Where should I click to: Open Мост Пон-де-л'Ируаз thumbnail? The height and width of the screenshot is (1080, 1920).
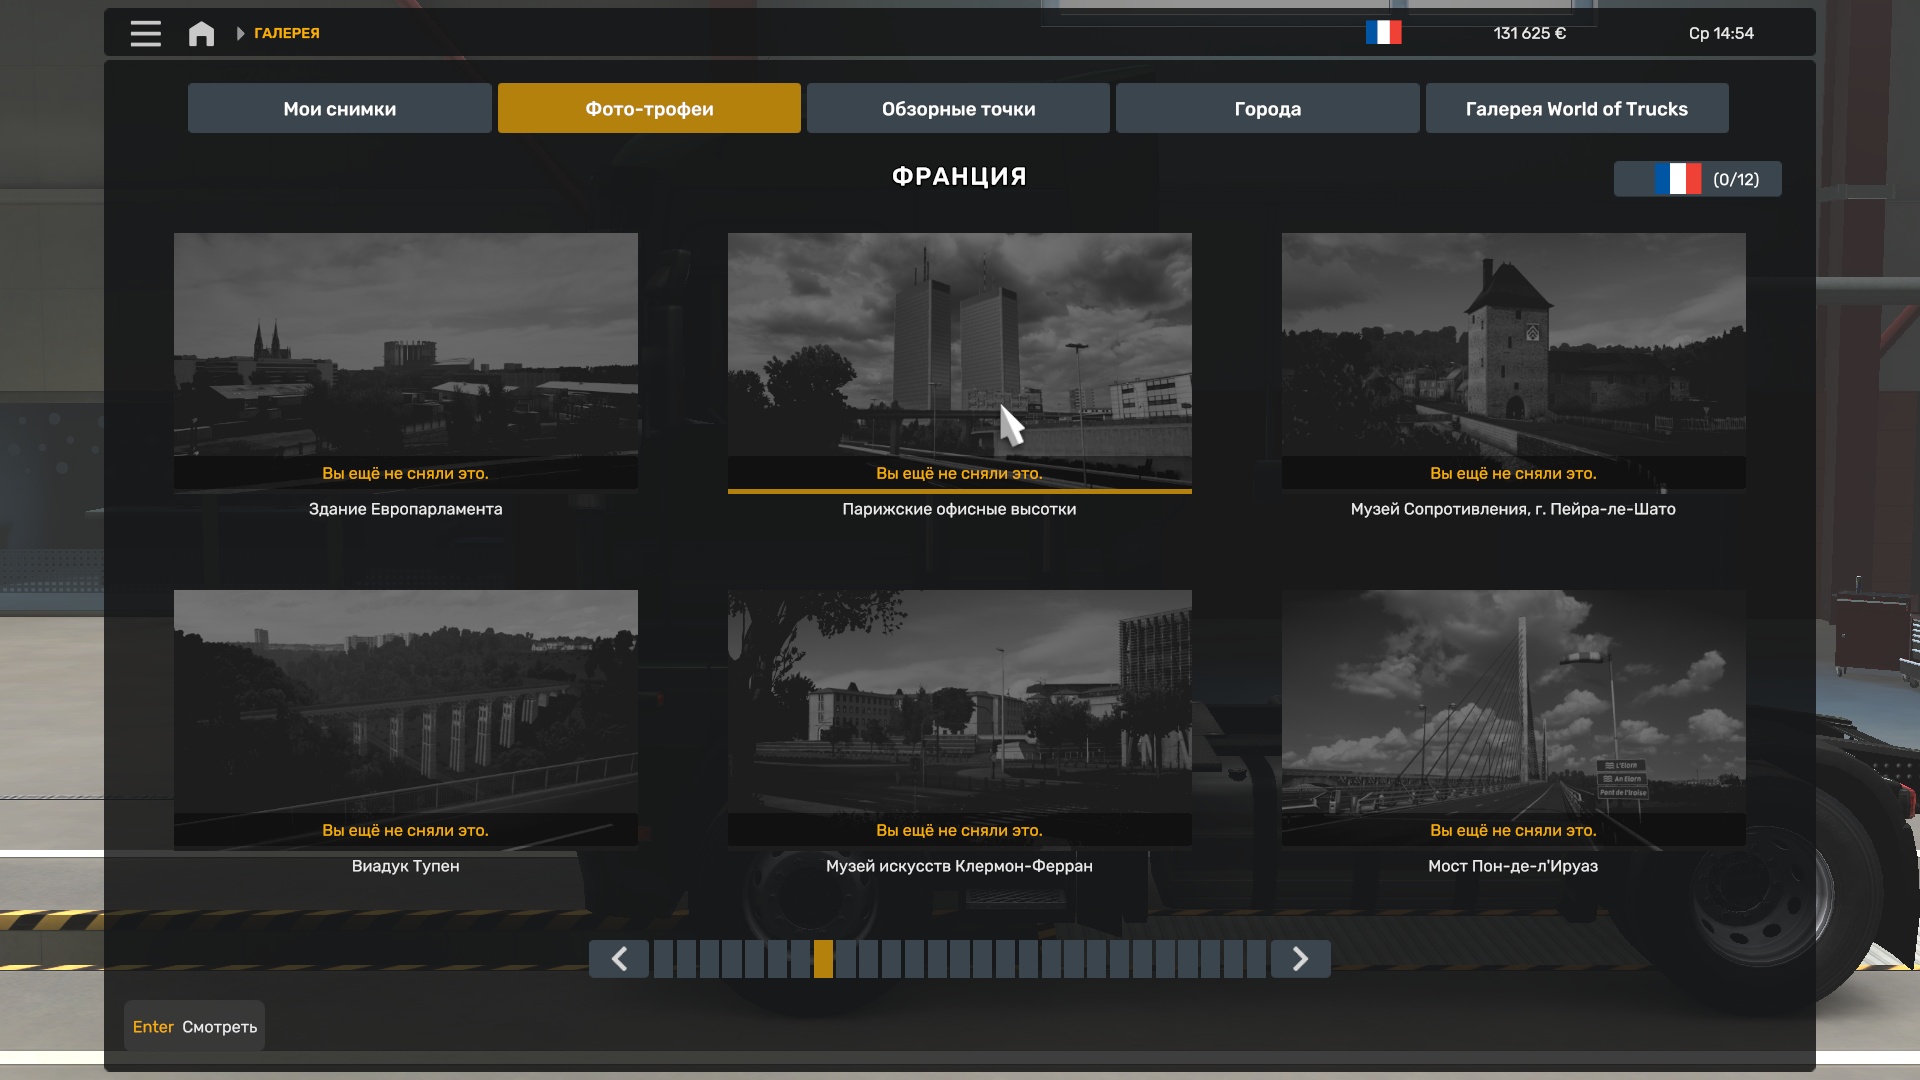click(1513, 702)
